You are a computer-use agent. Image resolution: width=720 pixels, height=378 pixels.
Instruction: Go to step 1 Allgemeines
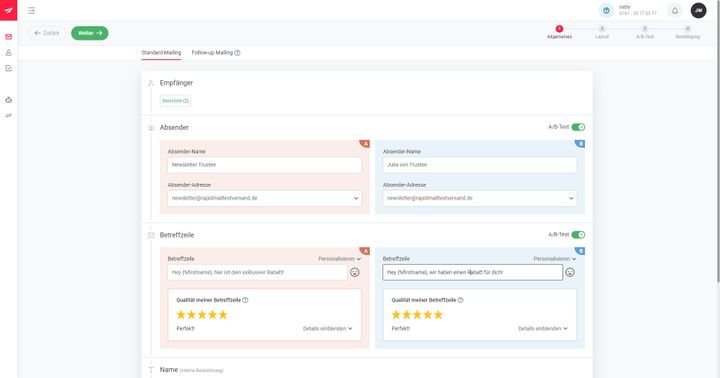[559, 32]
